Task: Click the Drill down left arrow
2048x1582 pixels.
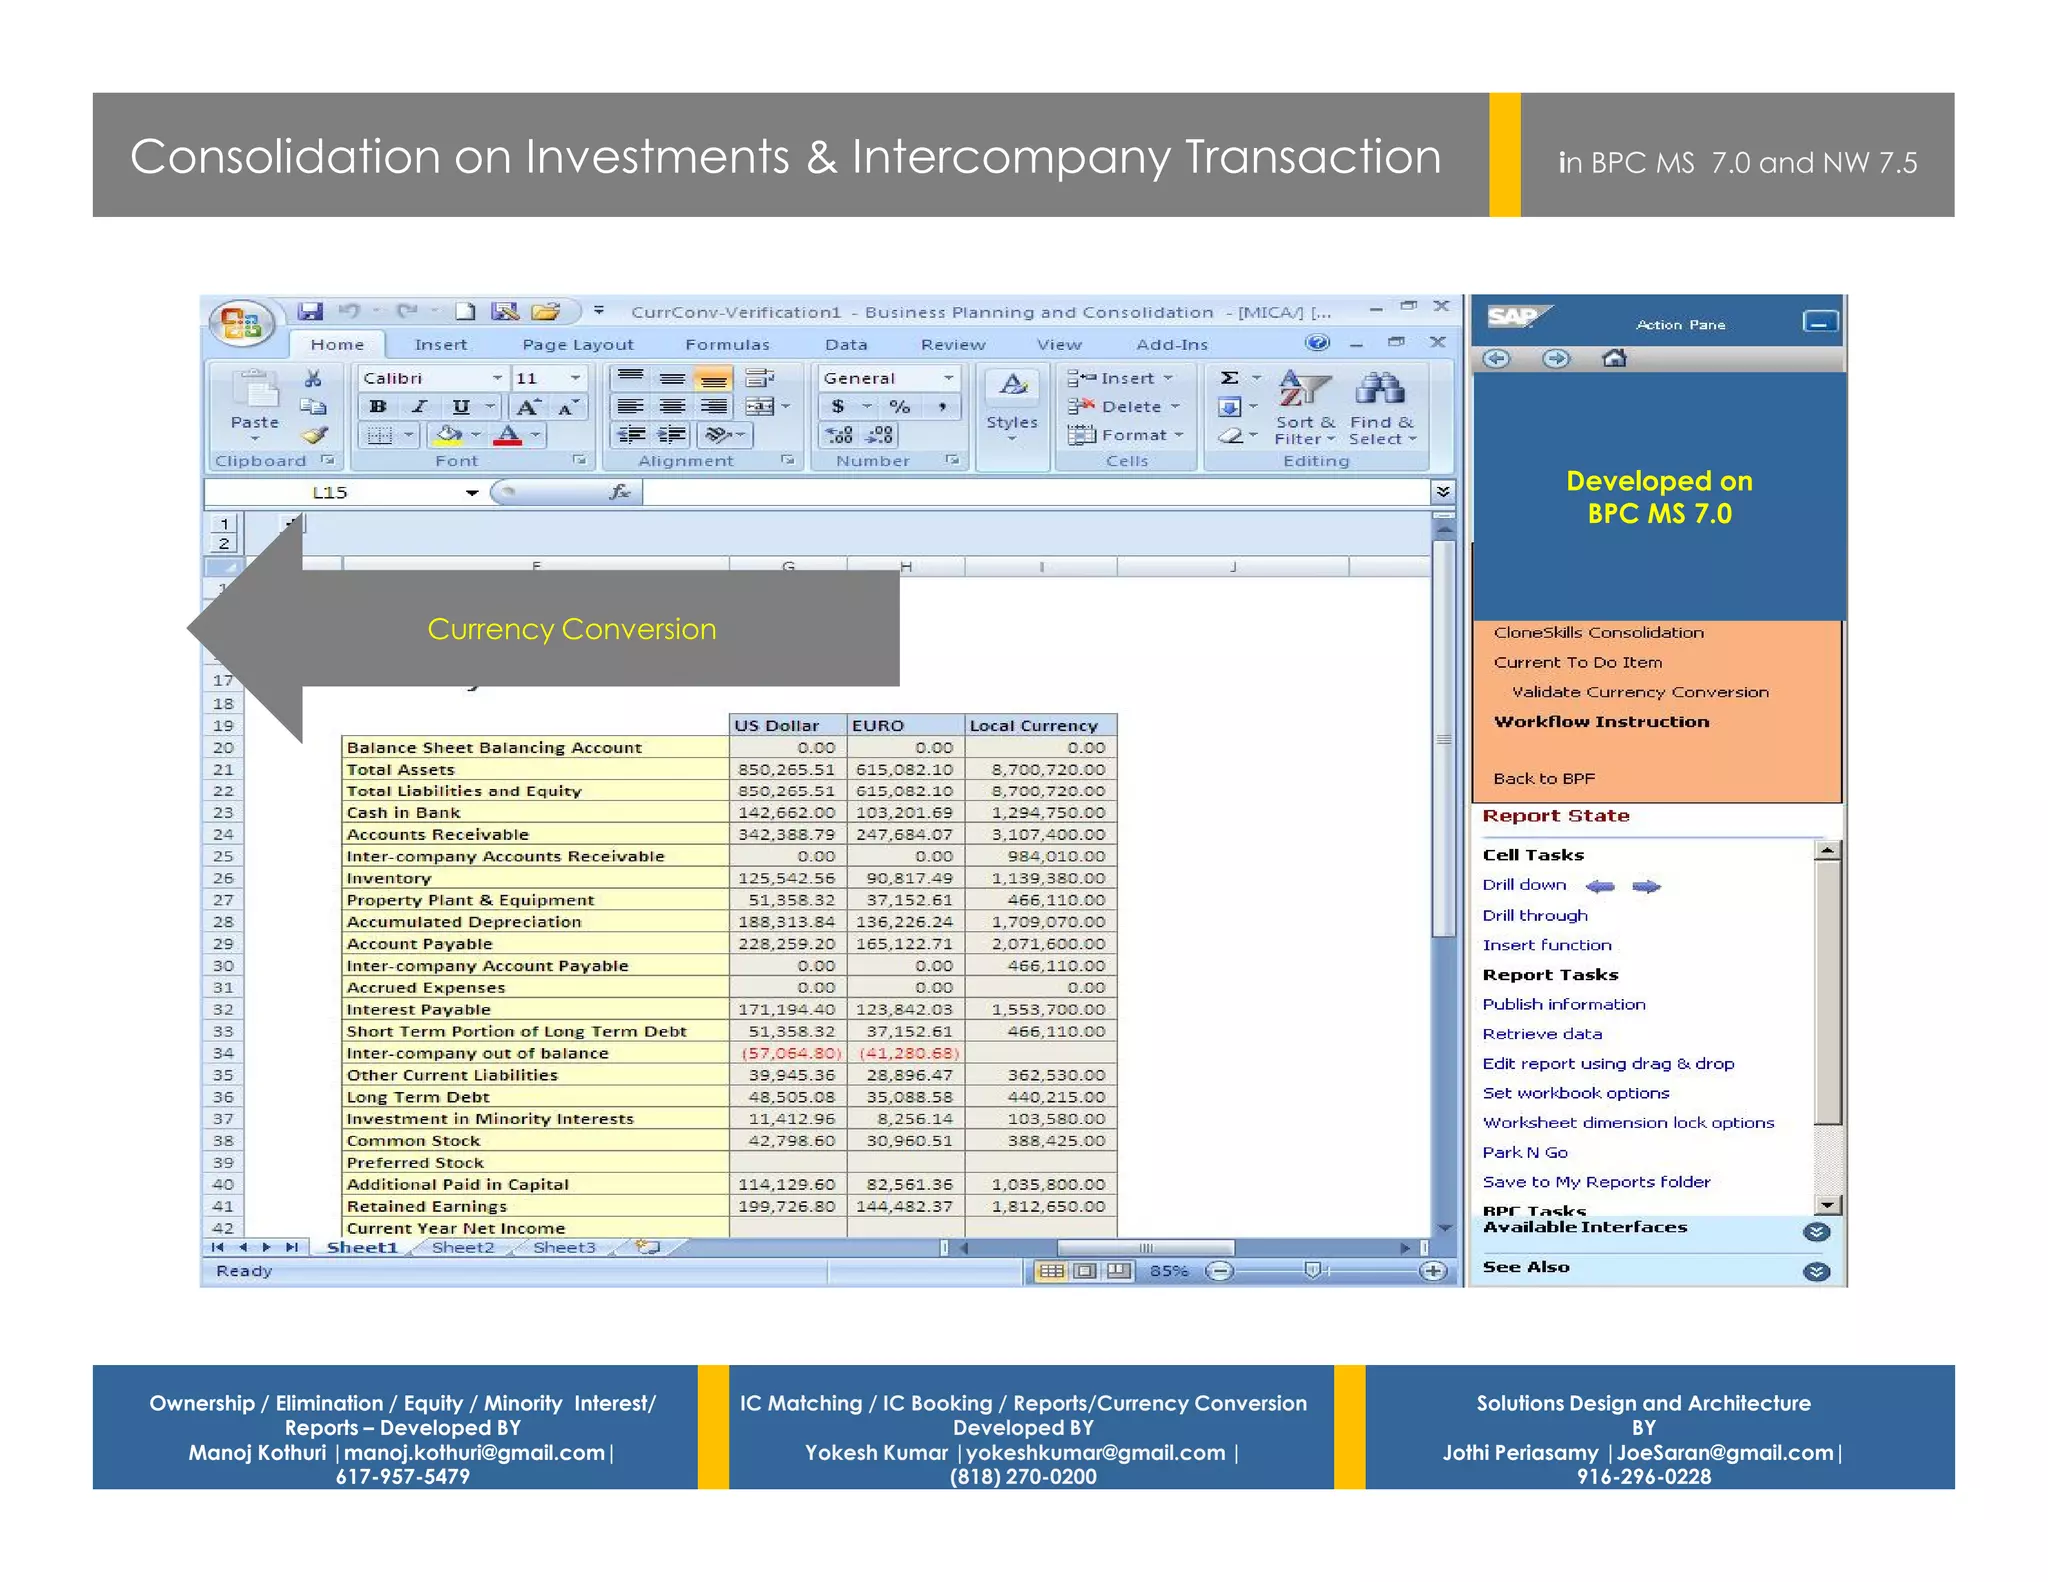Action: pyautogui.click(x=1600, y=886)
